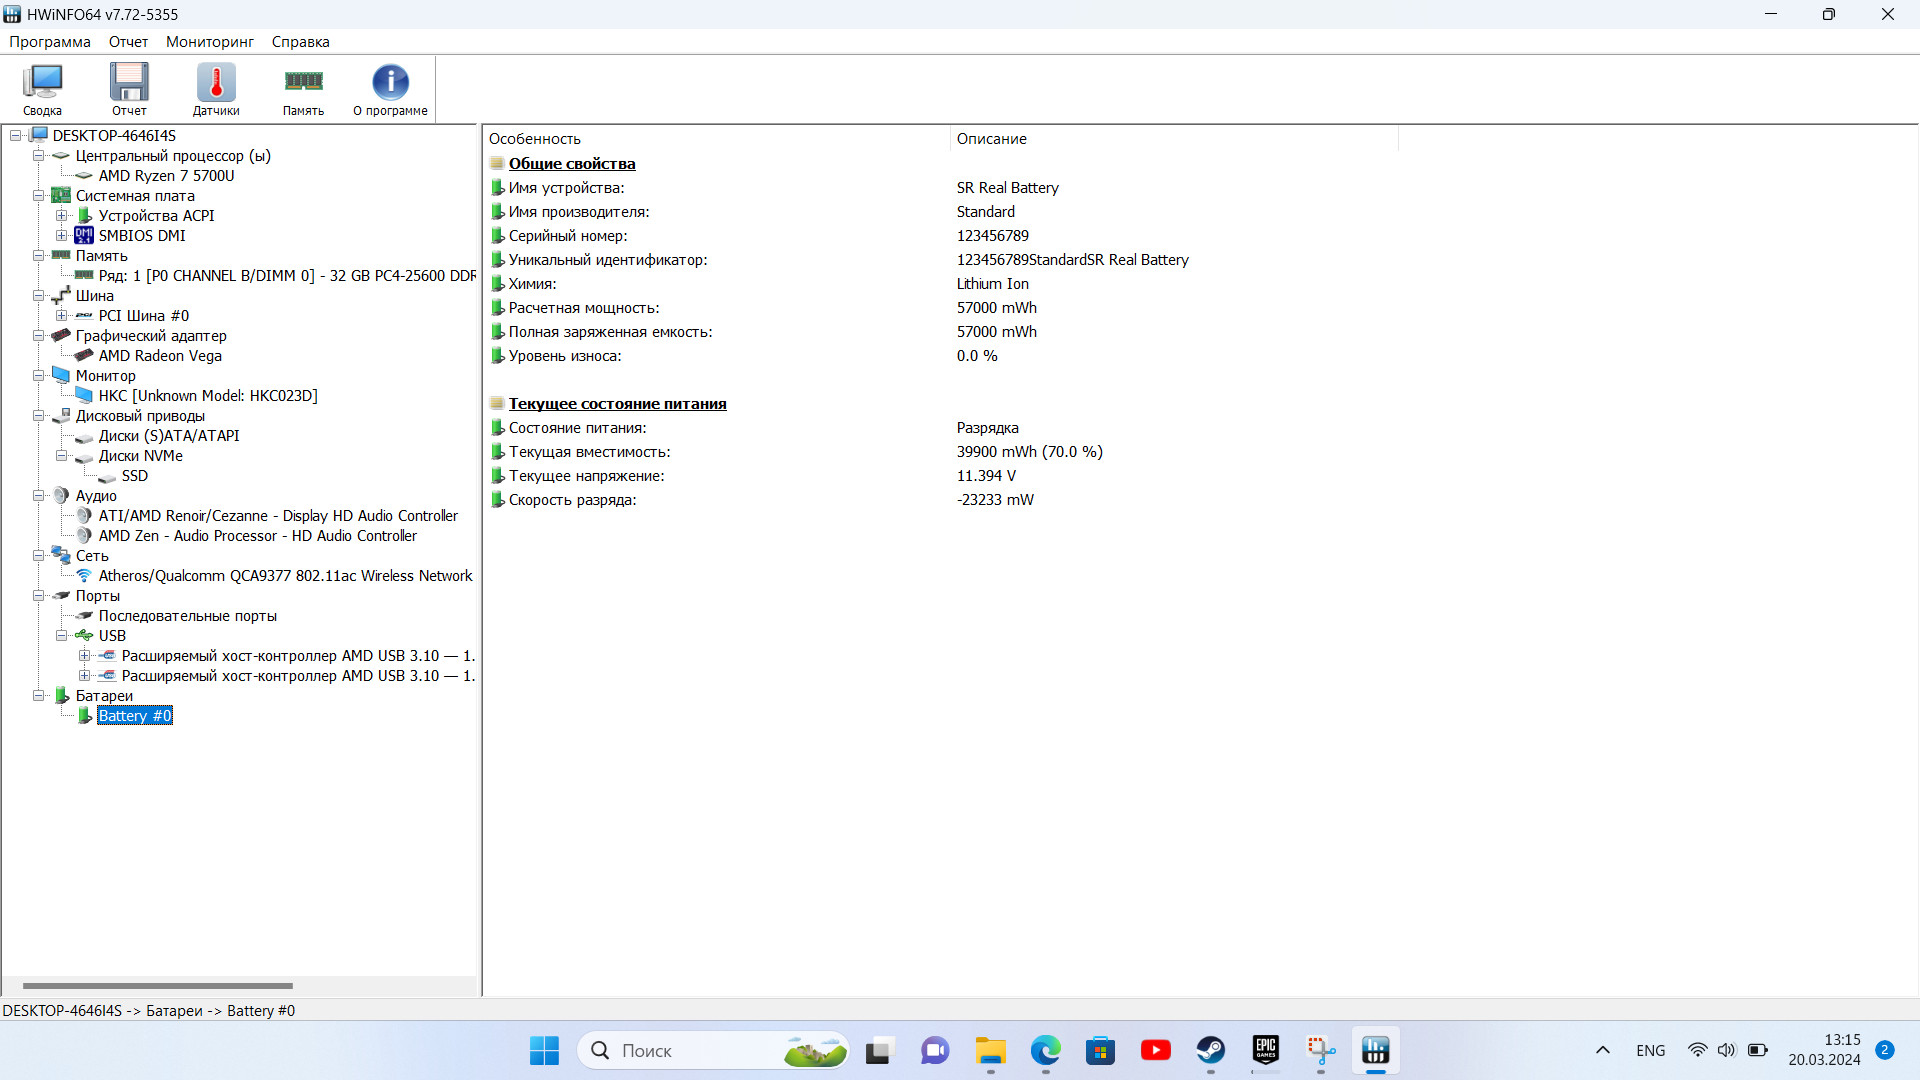Click the Разрядка power state value
1920x1080 pixels.
tap(988, 428)
